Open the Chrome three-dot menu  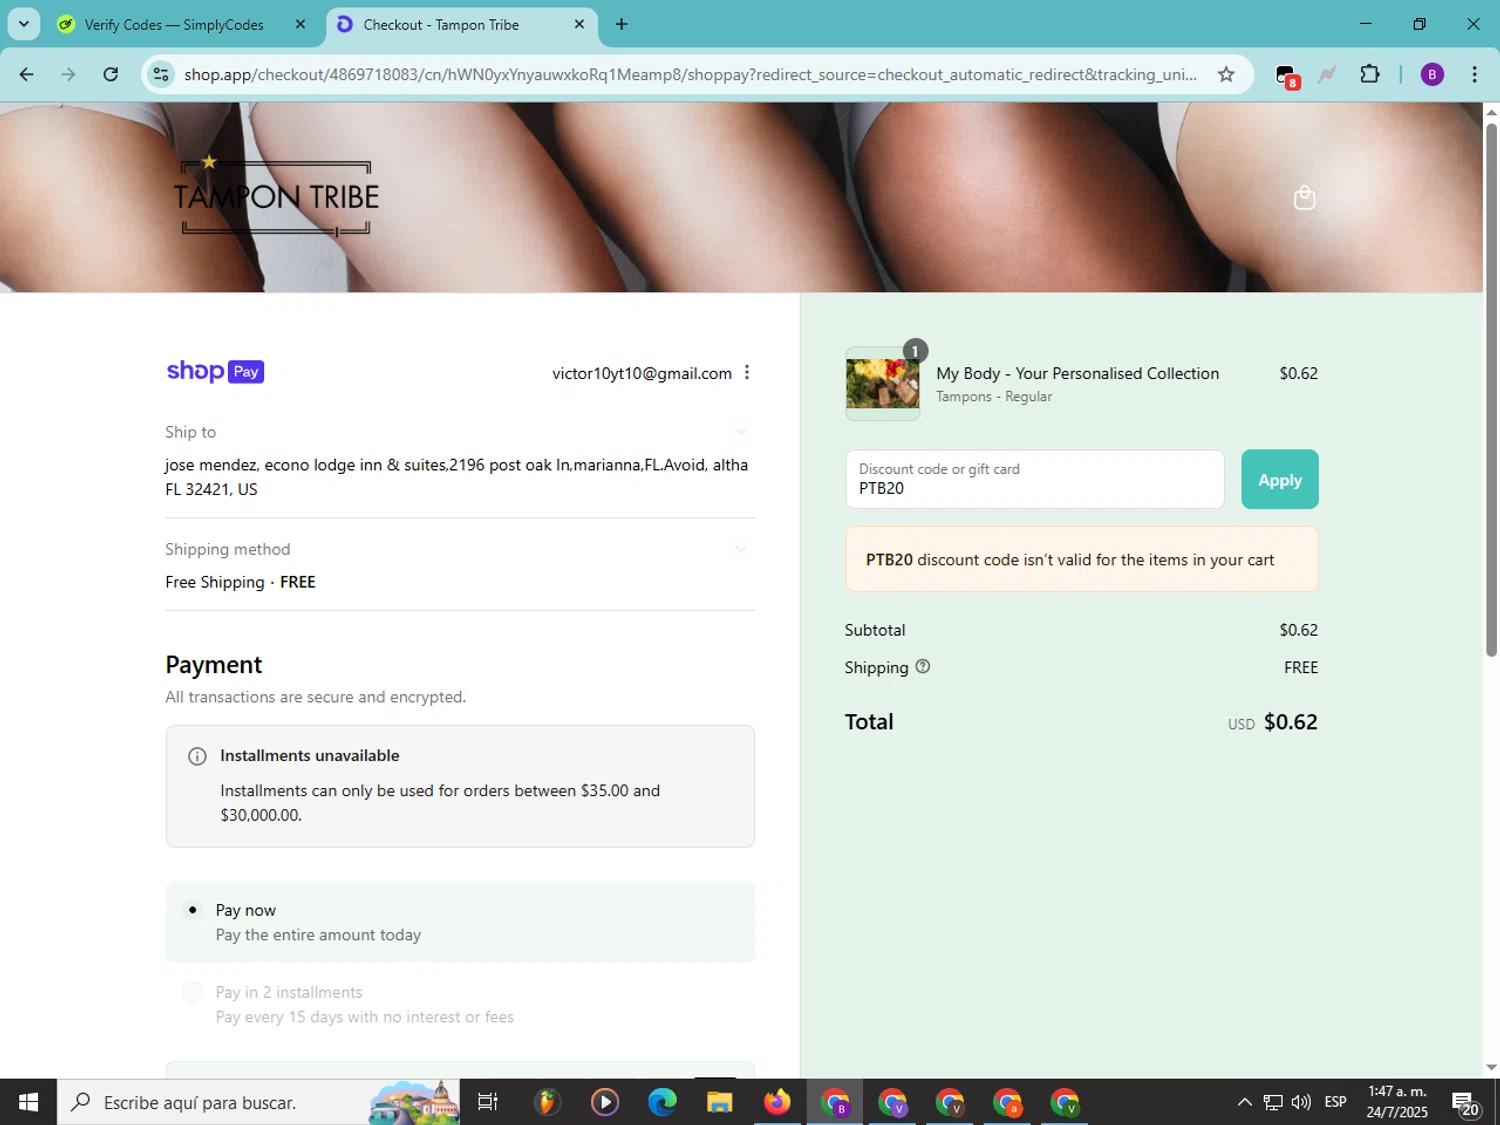point(1474,74)
